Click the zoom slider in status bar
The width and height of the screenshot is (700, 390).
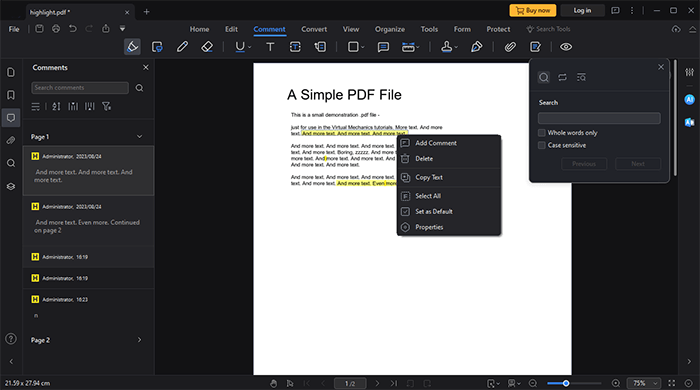click(574, 383)
